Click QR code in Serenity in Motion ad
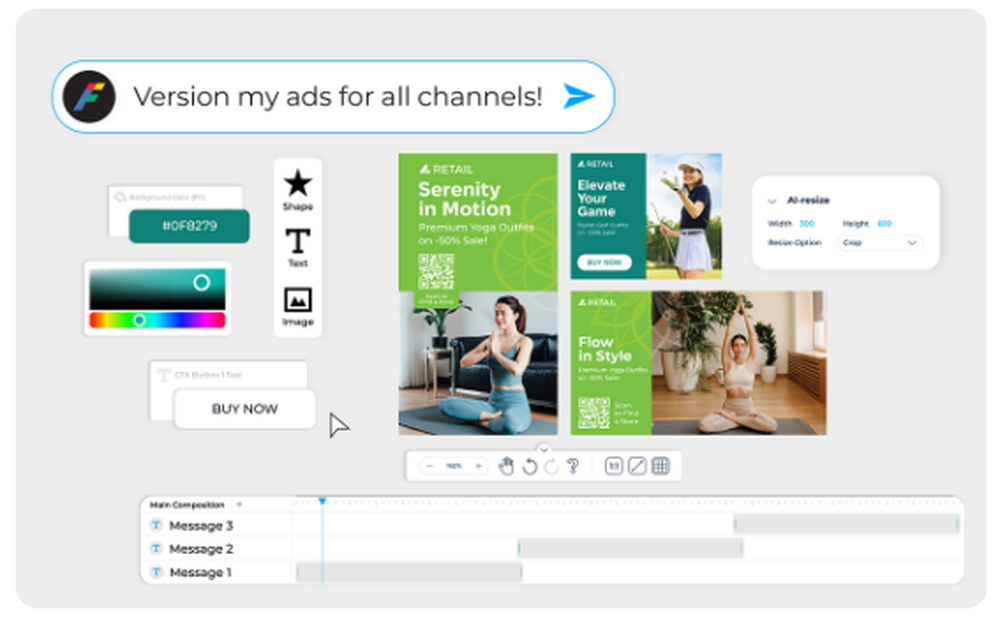The image size is (1000, 624). pos(436,272)
